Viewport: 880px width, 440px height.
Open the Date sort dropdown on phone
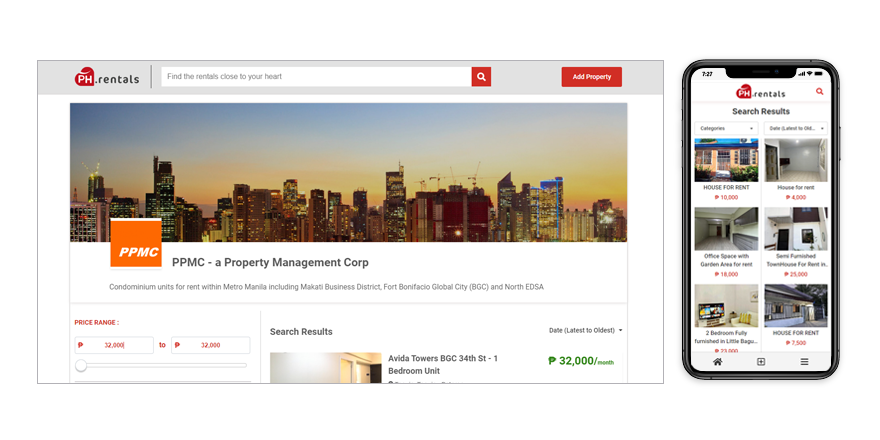click(795, 129)
